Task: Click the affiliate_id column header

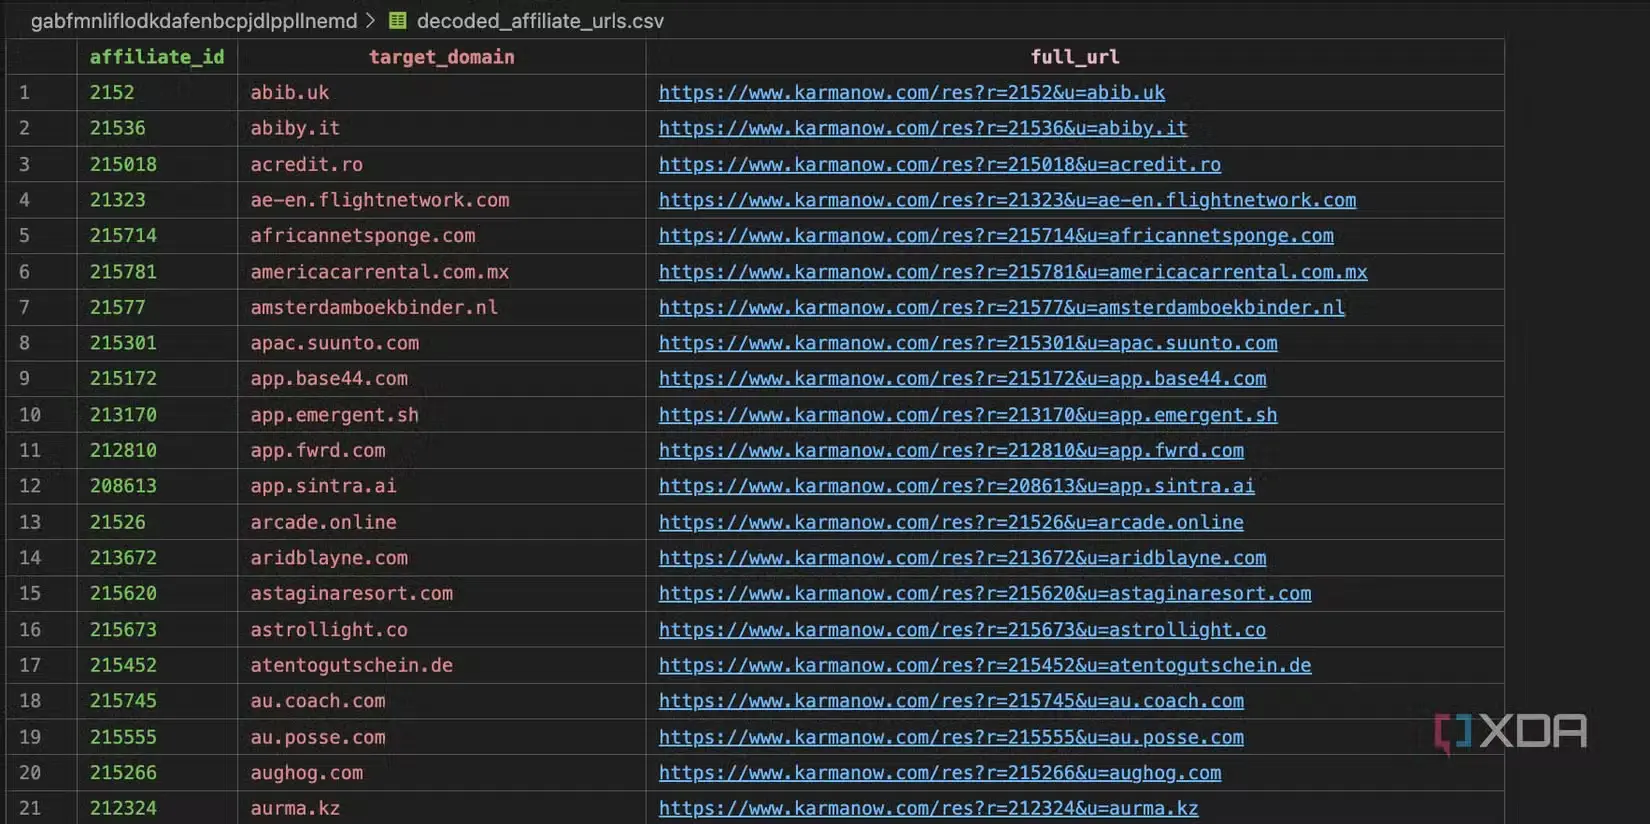Action: 157,57
